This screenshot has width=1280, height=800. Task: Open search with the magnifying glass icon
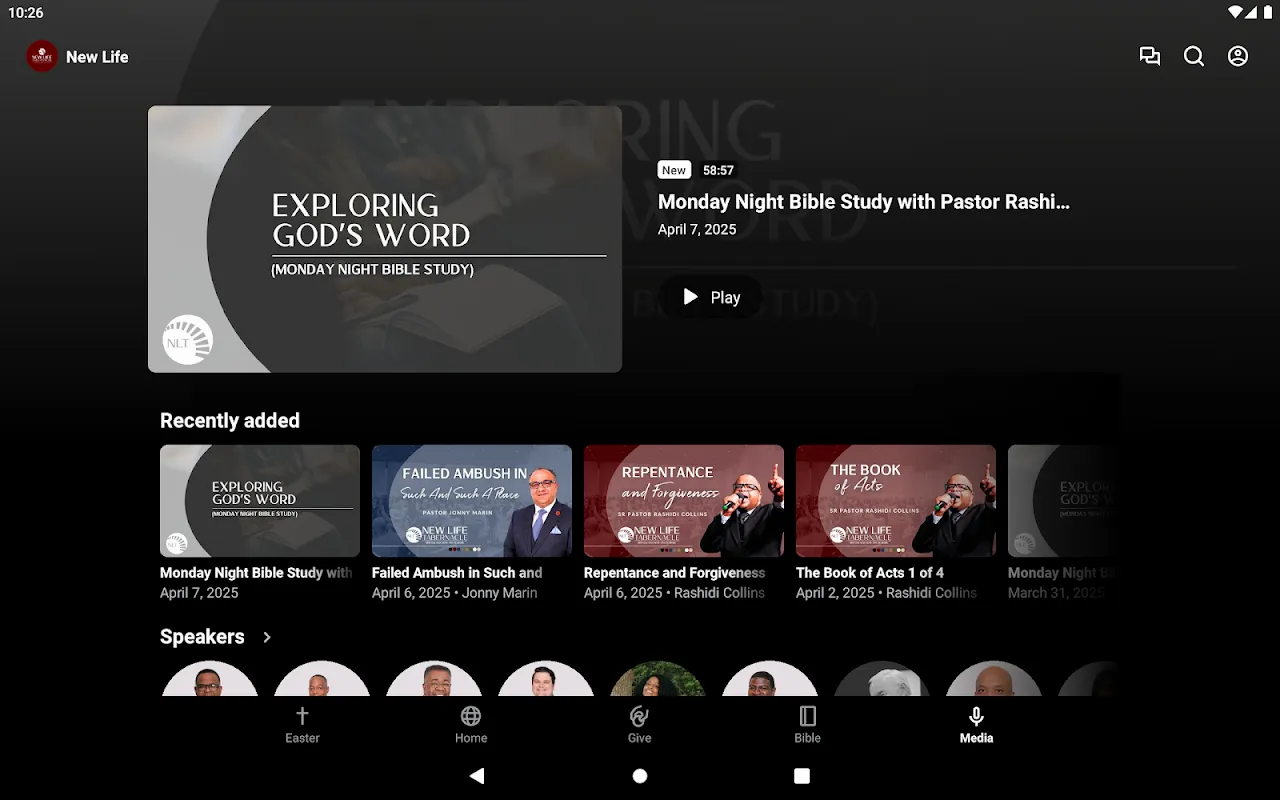point(1194,56)
